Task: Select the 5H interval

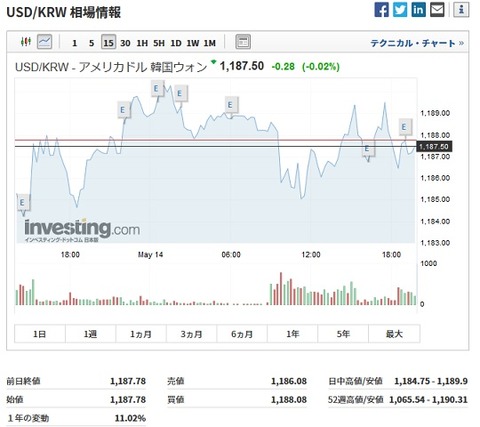Action: pyautogui.click(x=159, y=43)
